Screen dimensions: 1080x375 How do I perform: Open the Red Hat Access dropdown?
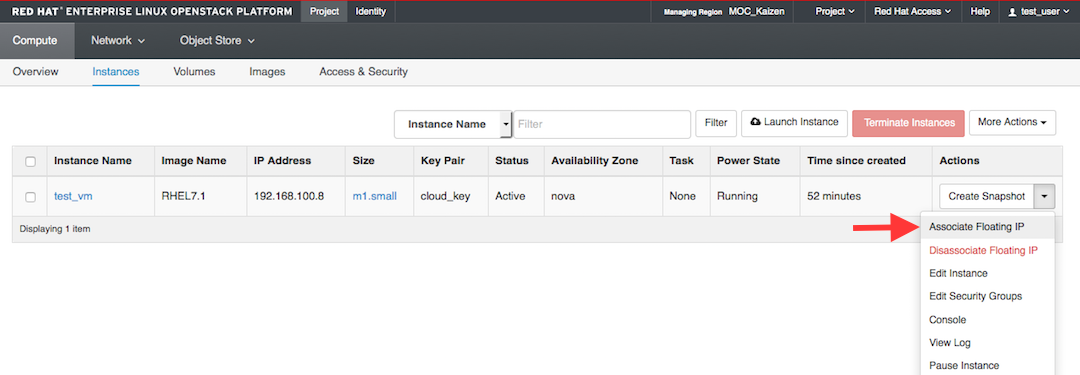click(912, 12)
